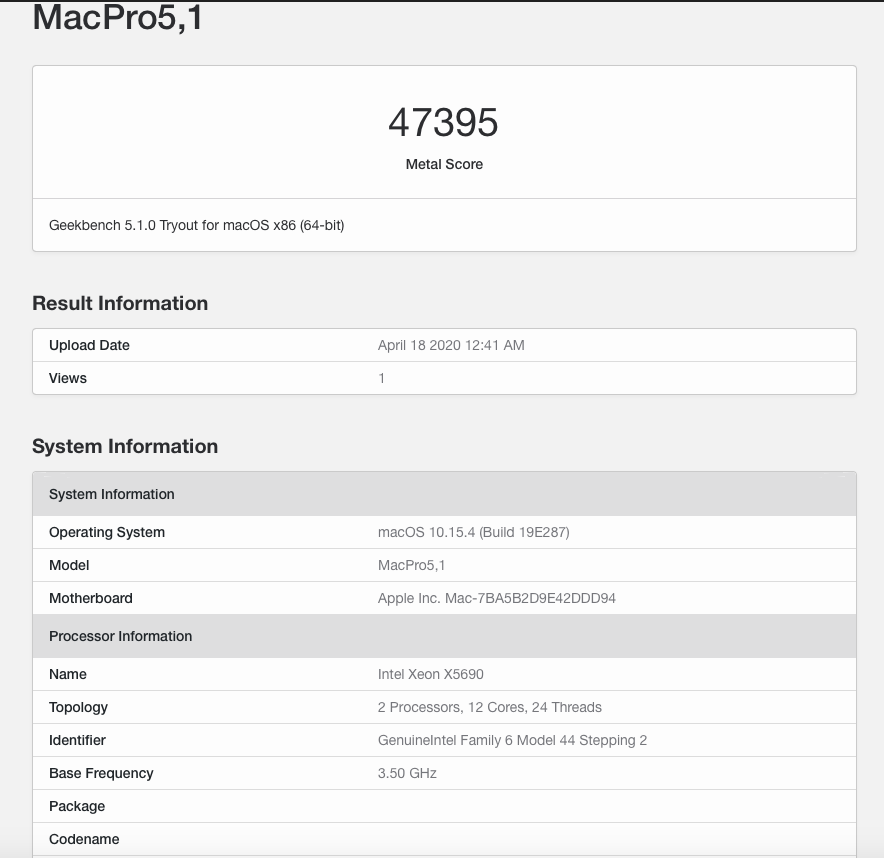Select the 2 Processors, 12 Cores value

point(489,707)
